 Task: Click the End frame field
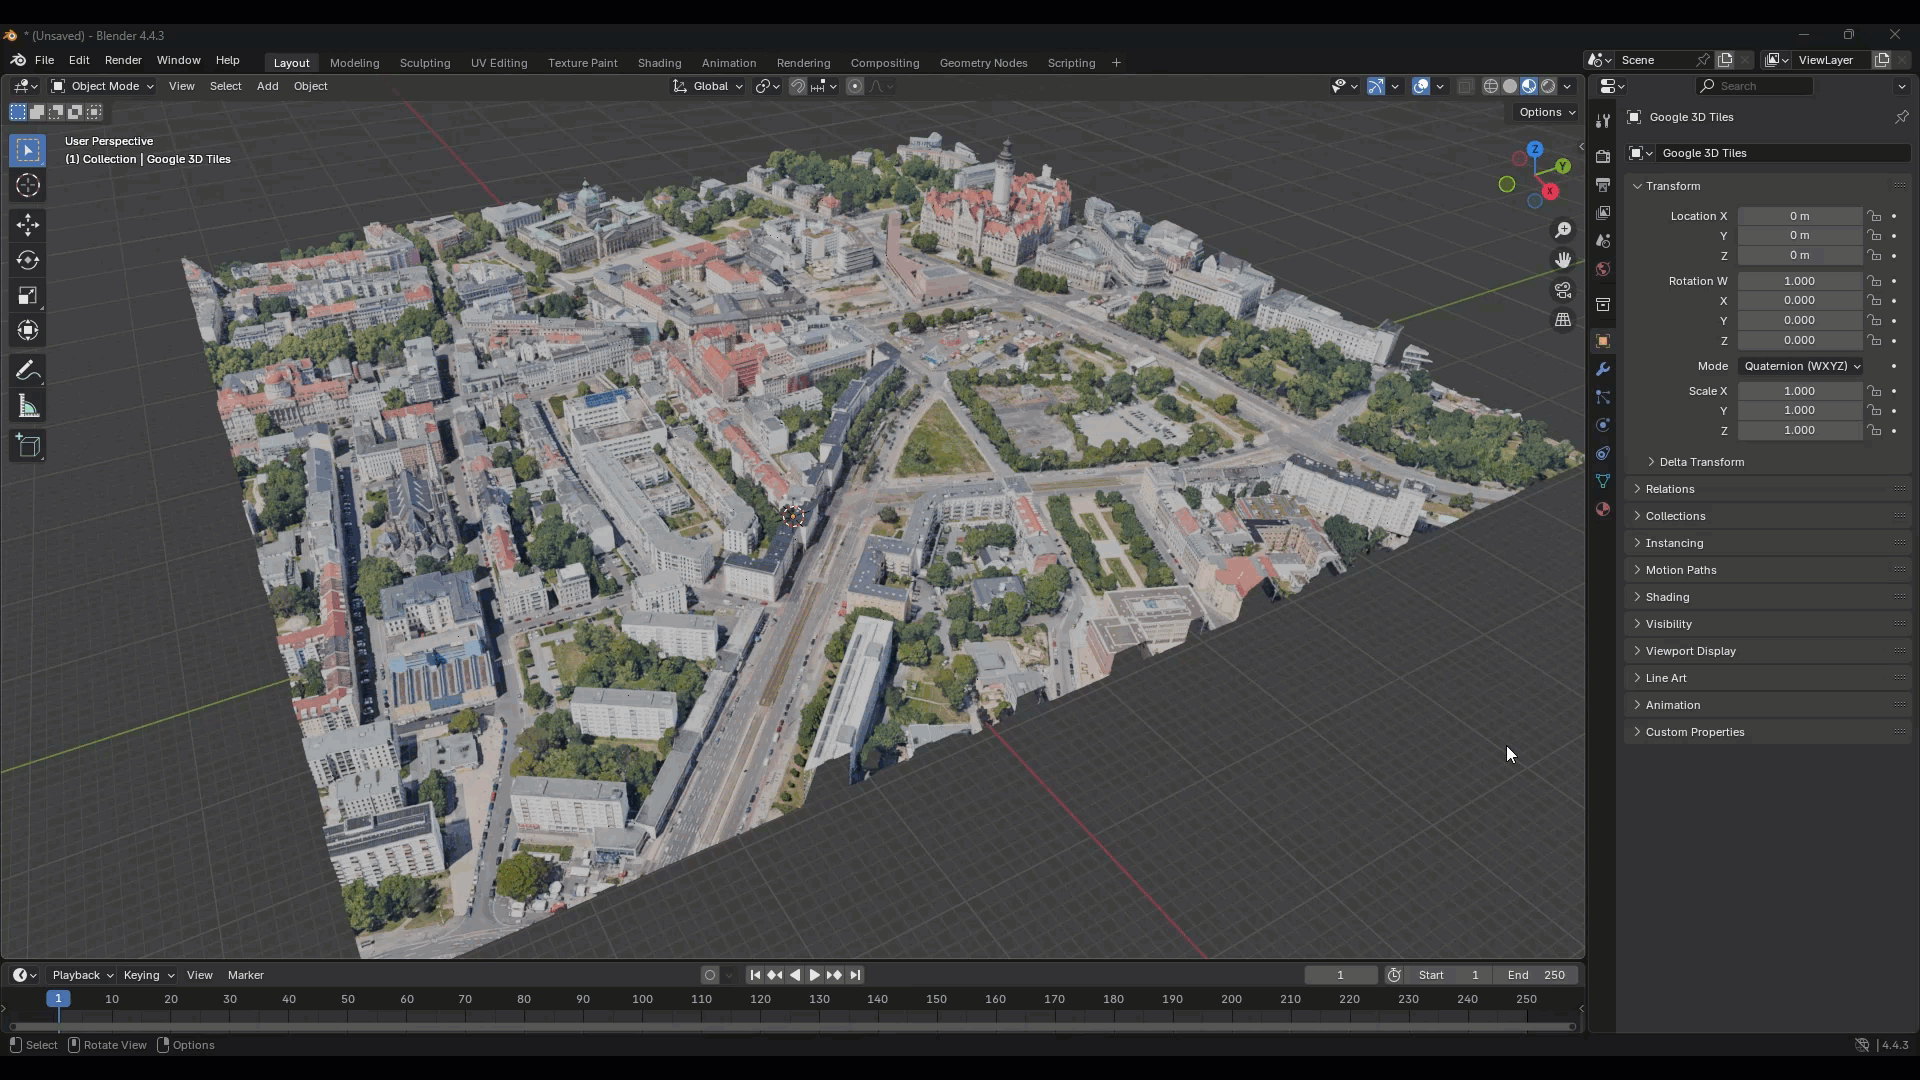pos(1536,975)
